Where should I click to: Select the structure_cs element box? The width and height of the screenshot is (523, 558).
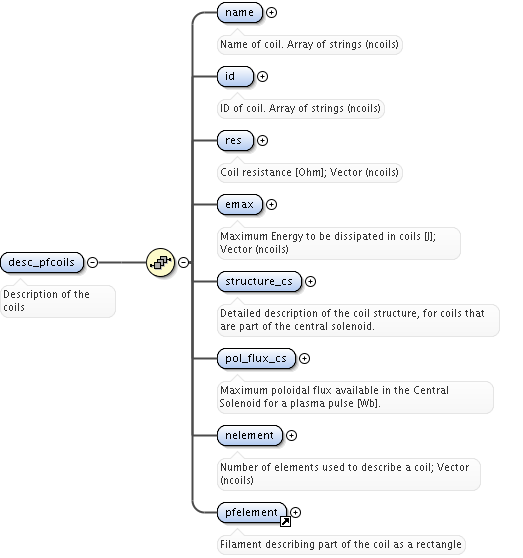259,281
